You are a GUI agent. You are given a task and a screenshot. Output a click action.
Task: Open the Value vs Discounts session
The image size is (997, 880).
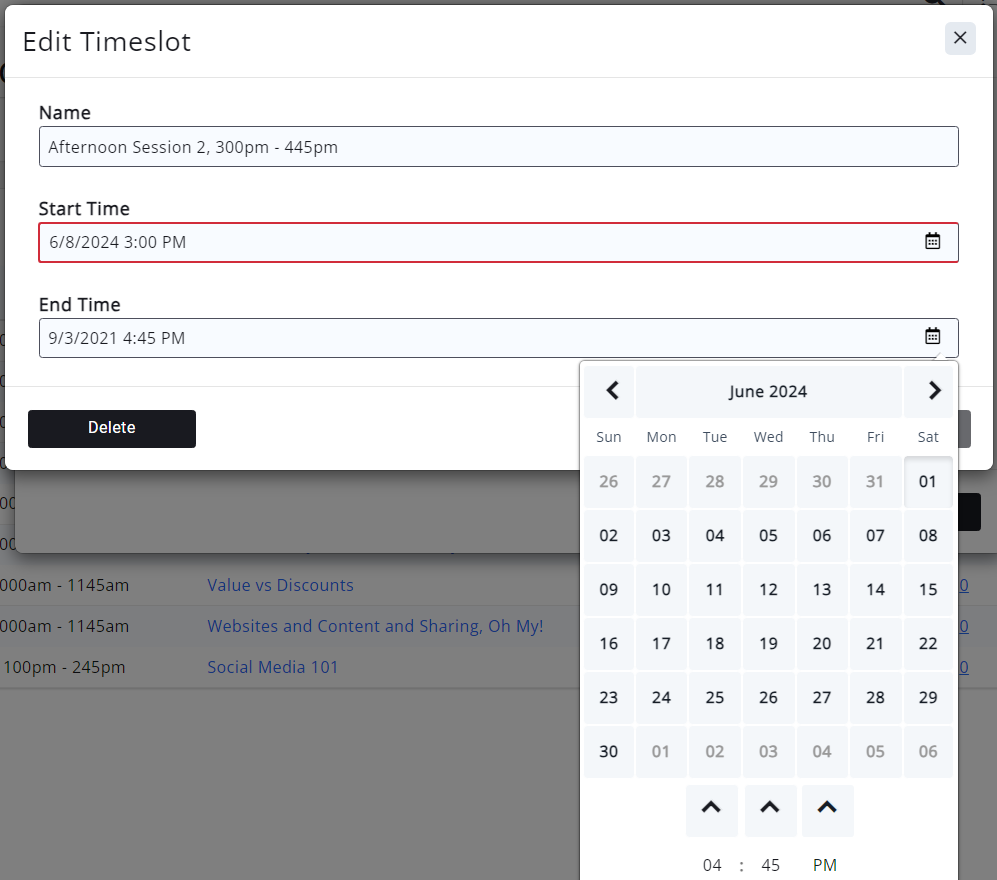click(280, 584)
